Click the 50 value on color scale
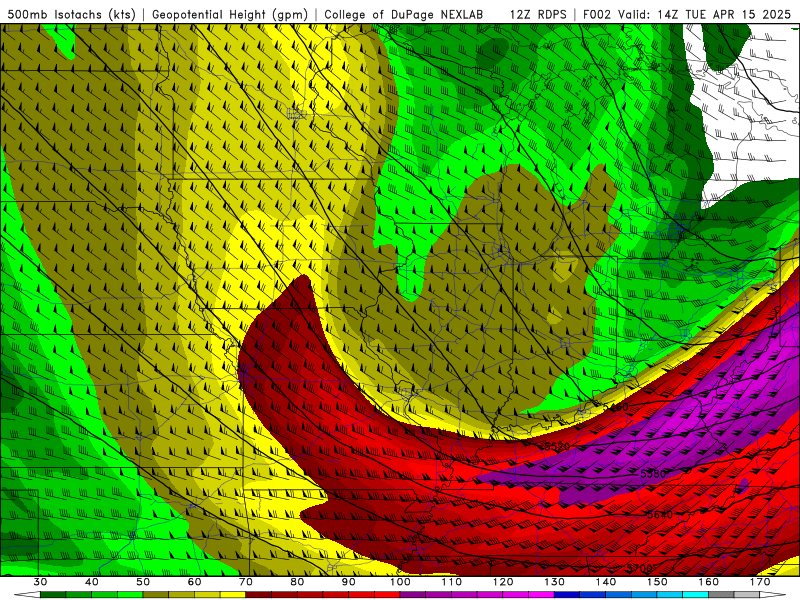 click(x=143, y=582)
